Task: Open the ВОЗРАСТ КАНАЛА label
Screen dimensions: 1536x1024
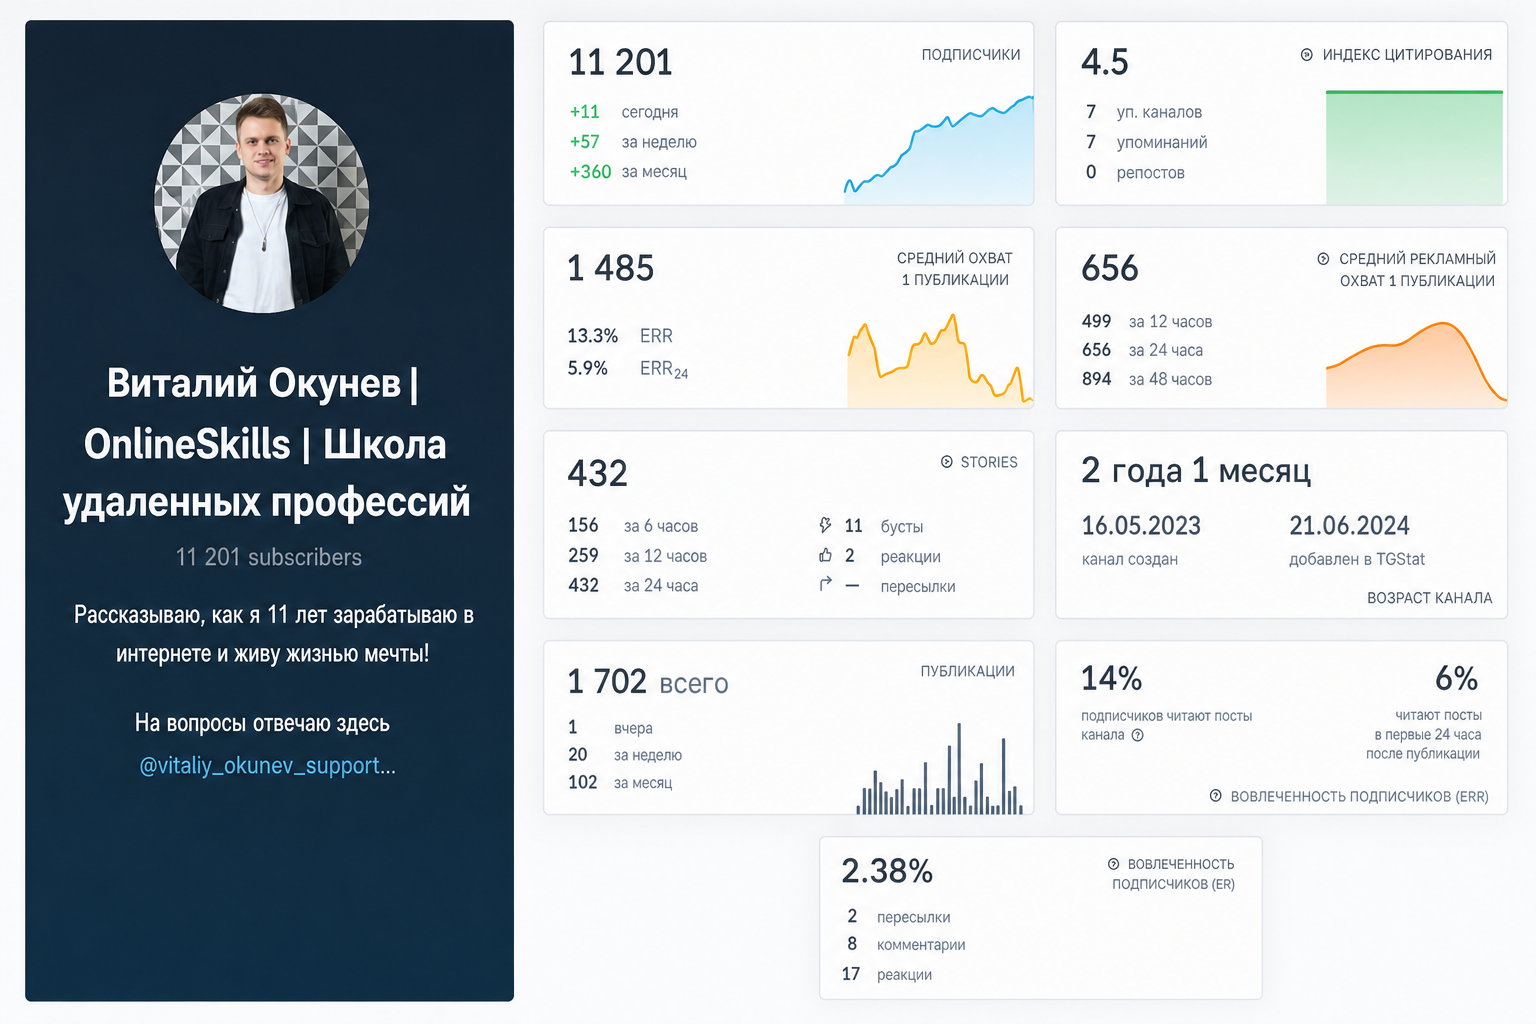Action: click(1429, 598)
